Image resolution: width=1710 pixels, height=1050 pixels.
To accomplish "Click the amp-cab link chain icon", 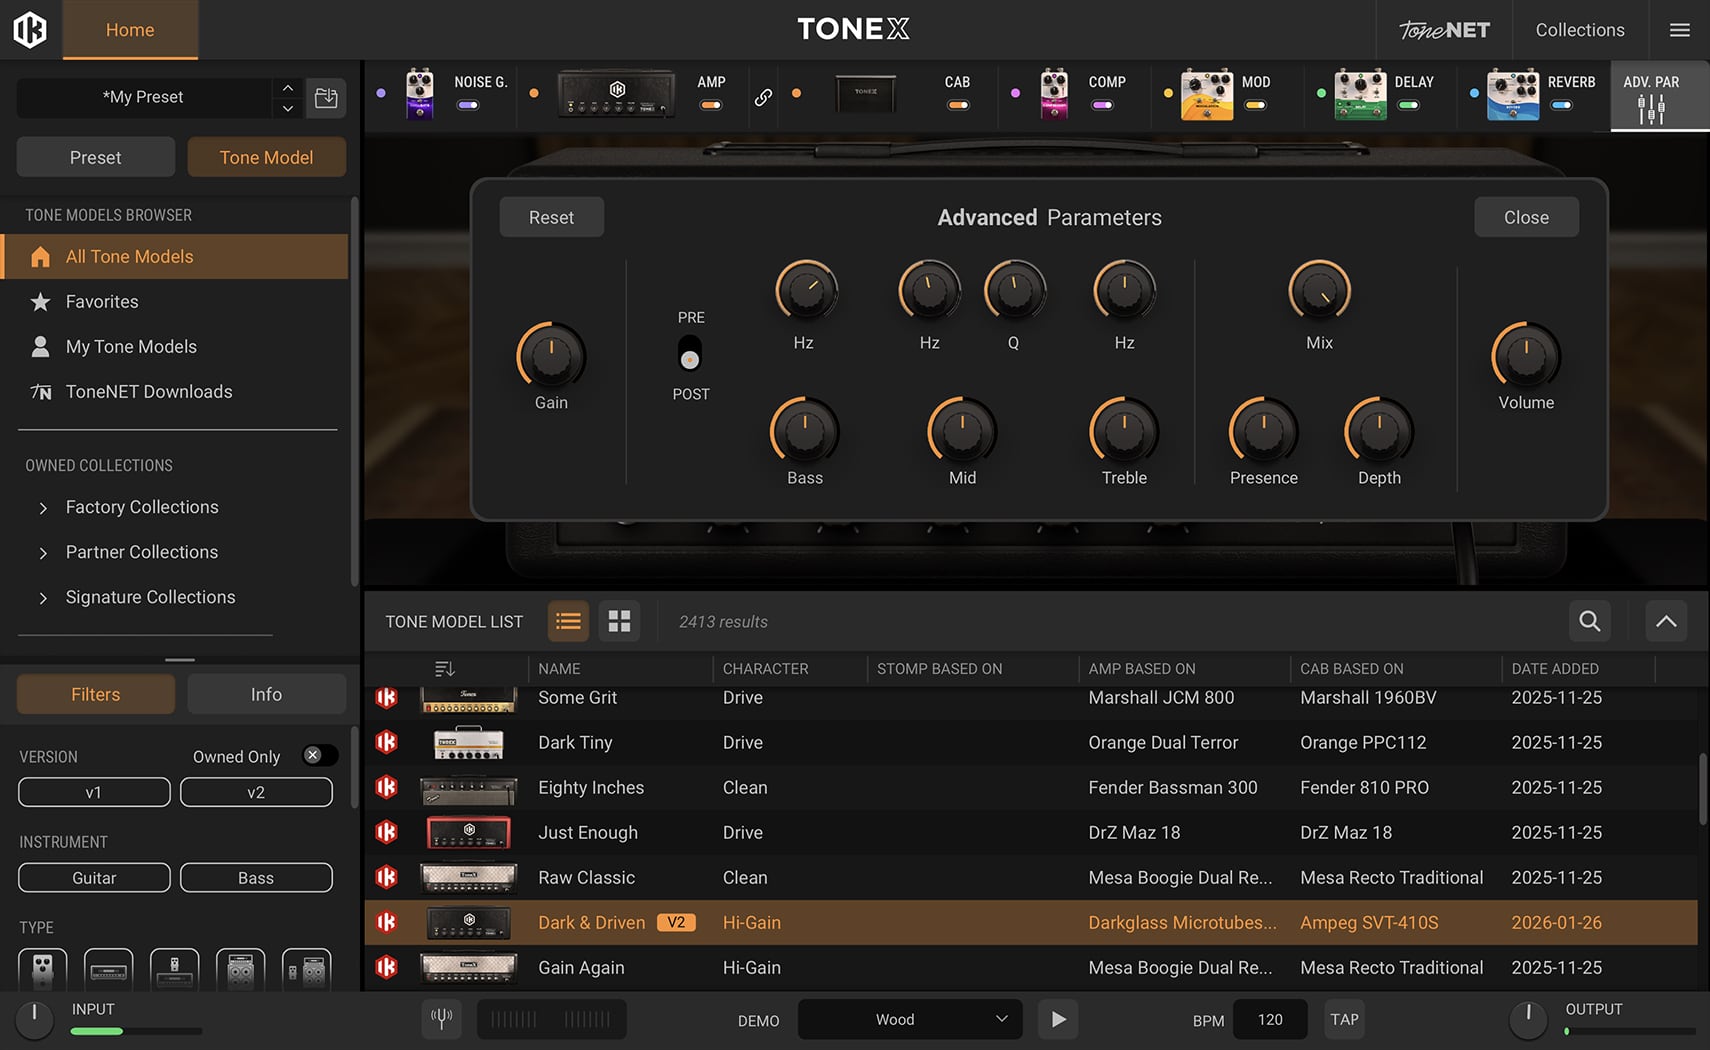I will pos(763,97).
